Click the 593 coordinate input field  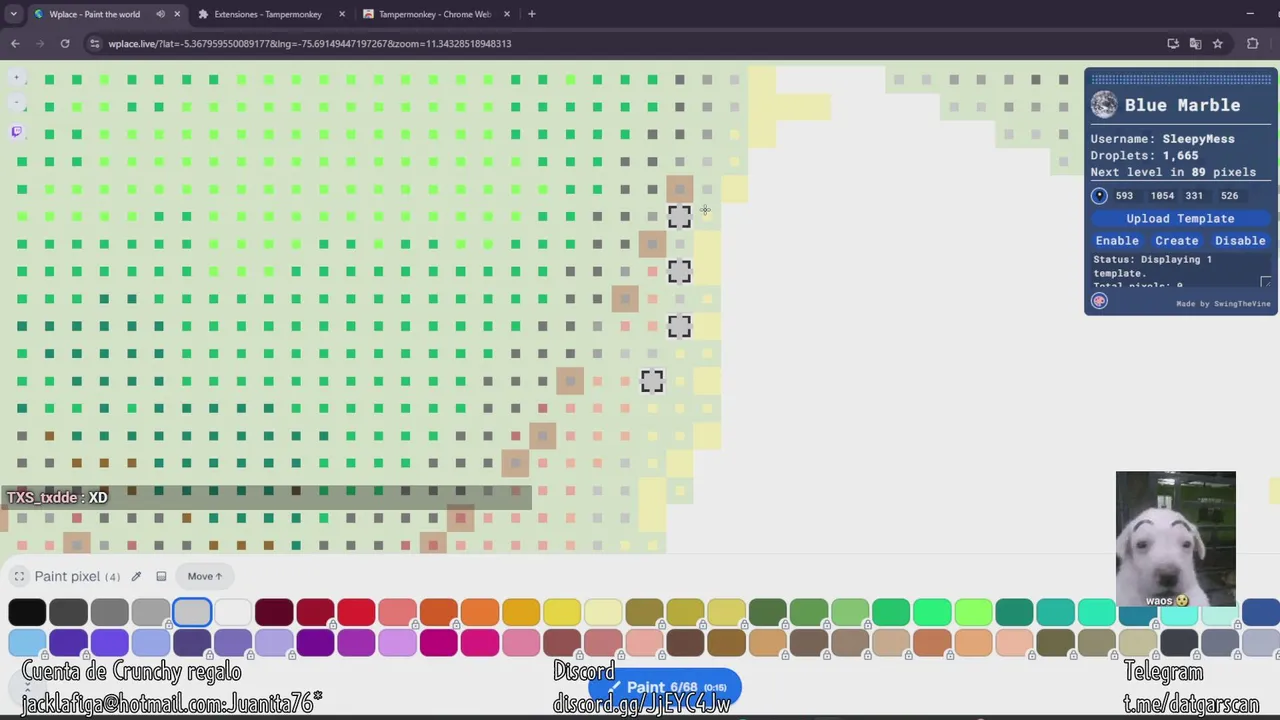1125,196
